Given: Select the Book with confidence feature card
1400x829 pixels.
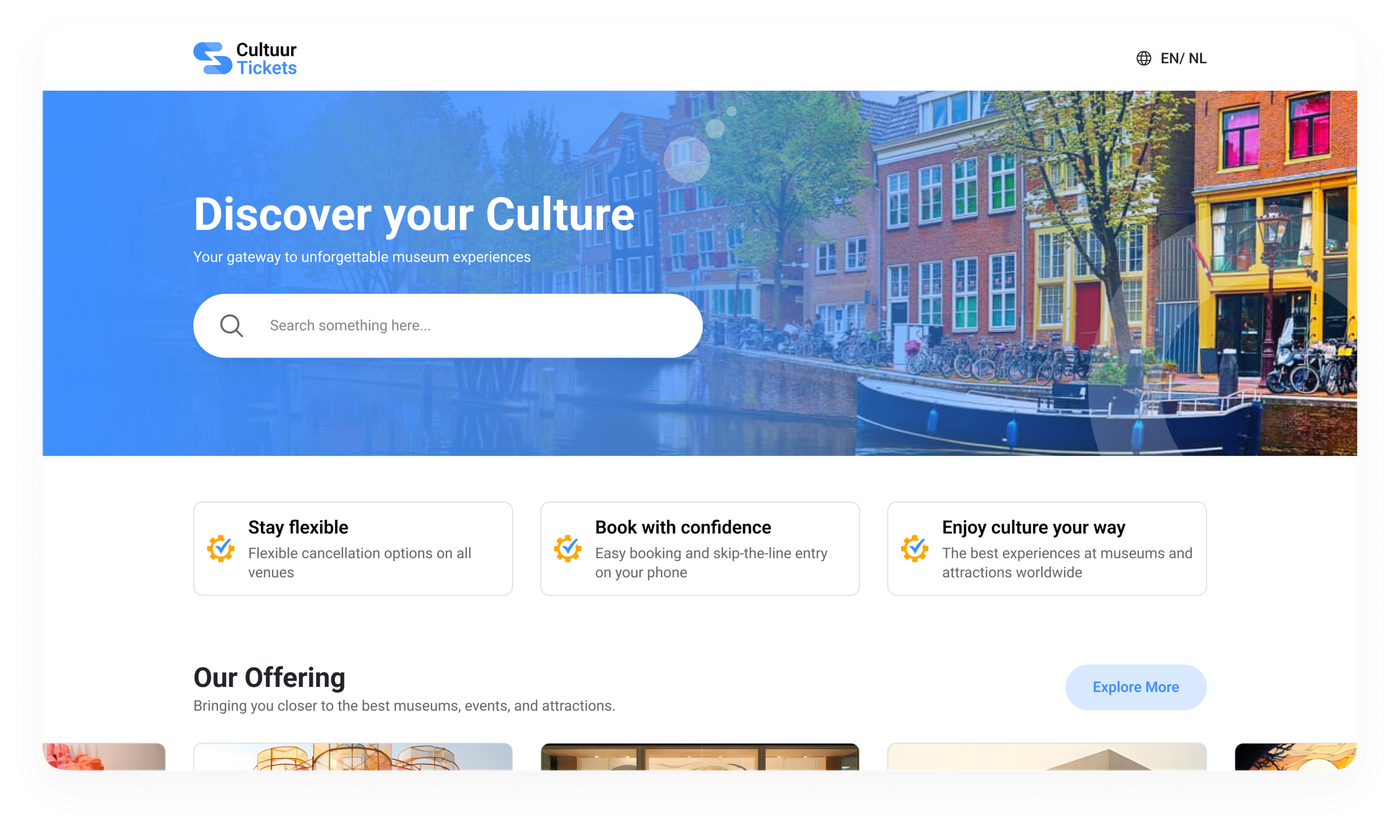Looking at the screenshot, I should coord(699,548).
